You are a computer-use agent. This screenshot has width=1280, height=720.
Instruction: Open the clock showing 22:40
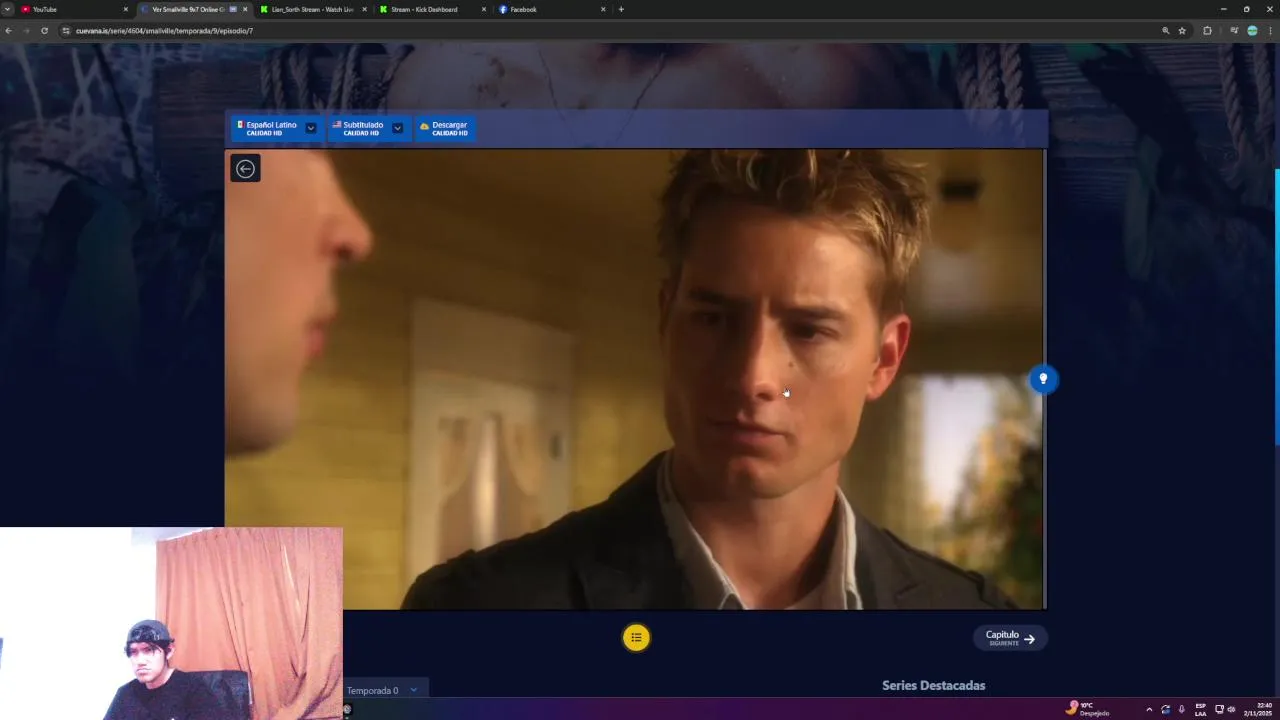(1258, 709)
